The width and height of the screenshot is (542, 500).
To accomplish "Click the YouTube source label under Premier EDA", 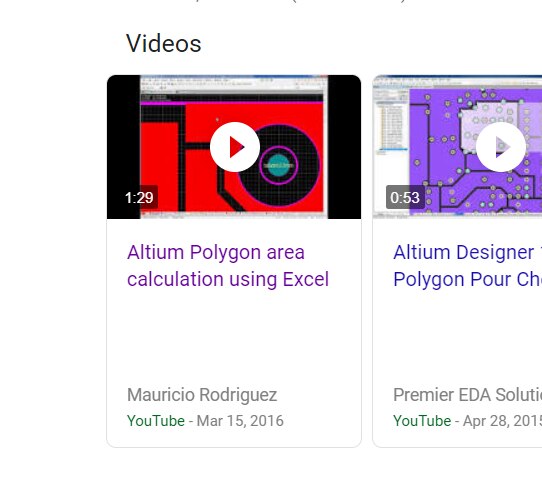I will coord(422,421).
